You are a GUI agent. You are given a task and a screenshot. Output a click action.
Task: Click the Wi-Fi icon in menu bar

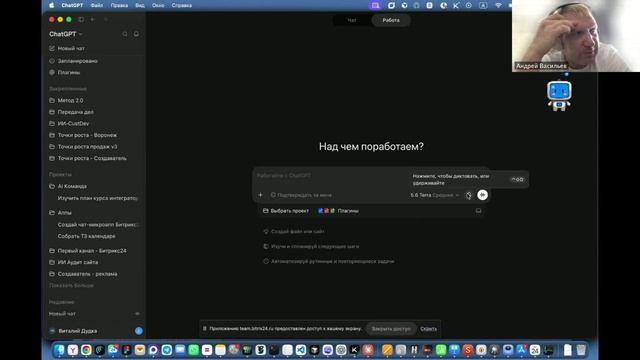point(498,5)
